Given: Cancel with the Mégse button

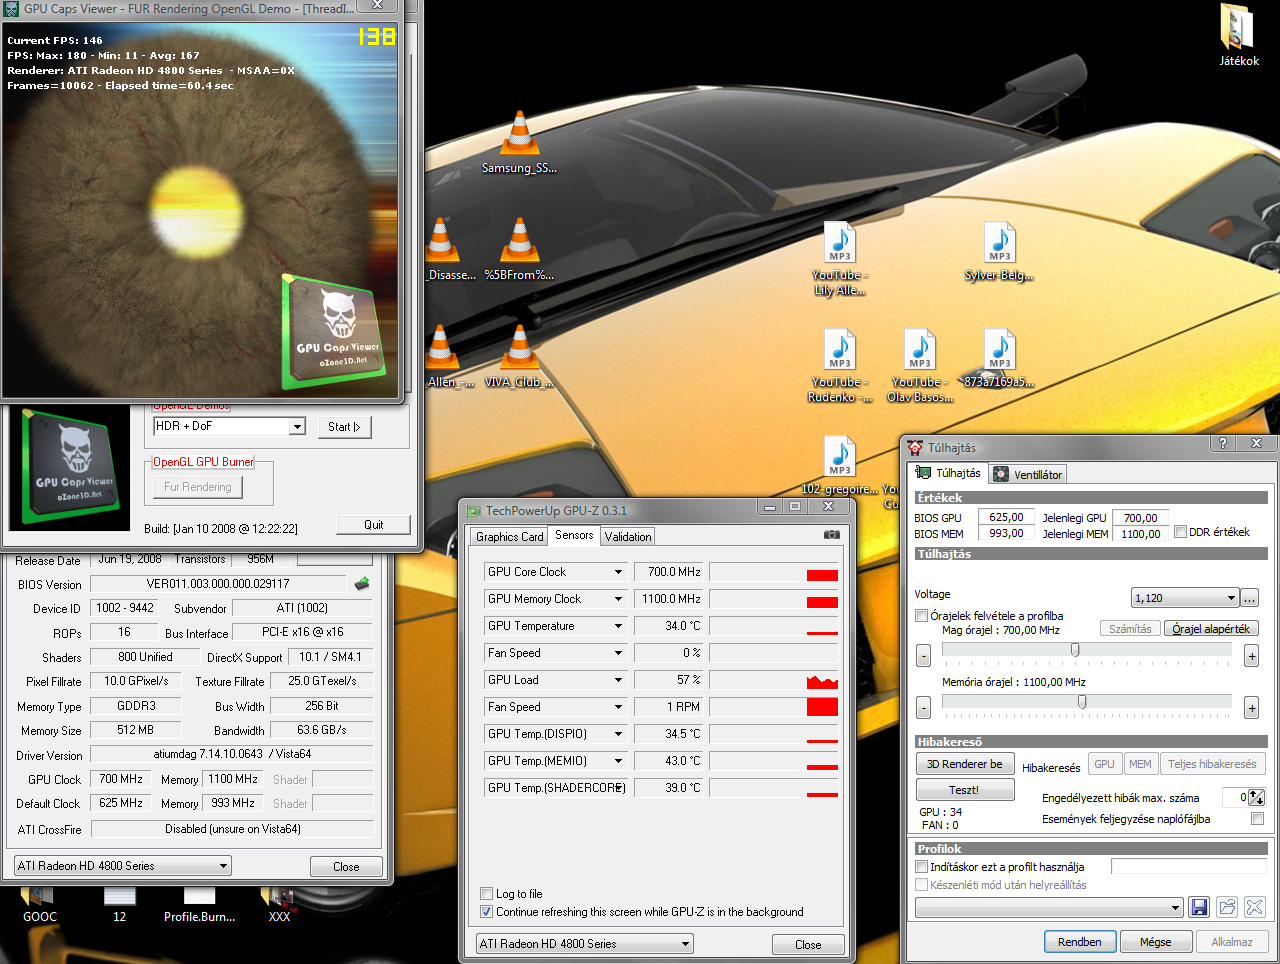Looking at the screenshot, I should pos(1155,942).
